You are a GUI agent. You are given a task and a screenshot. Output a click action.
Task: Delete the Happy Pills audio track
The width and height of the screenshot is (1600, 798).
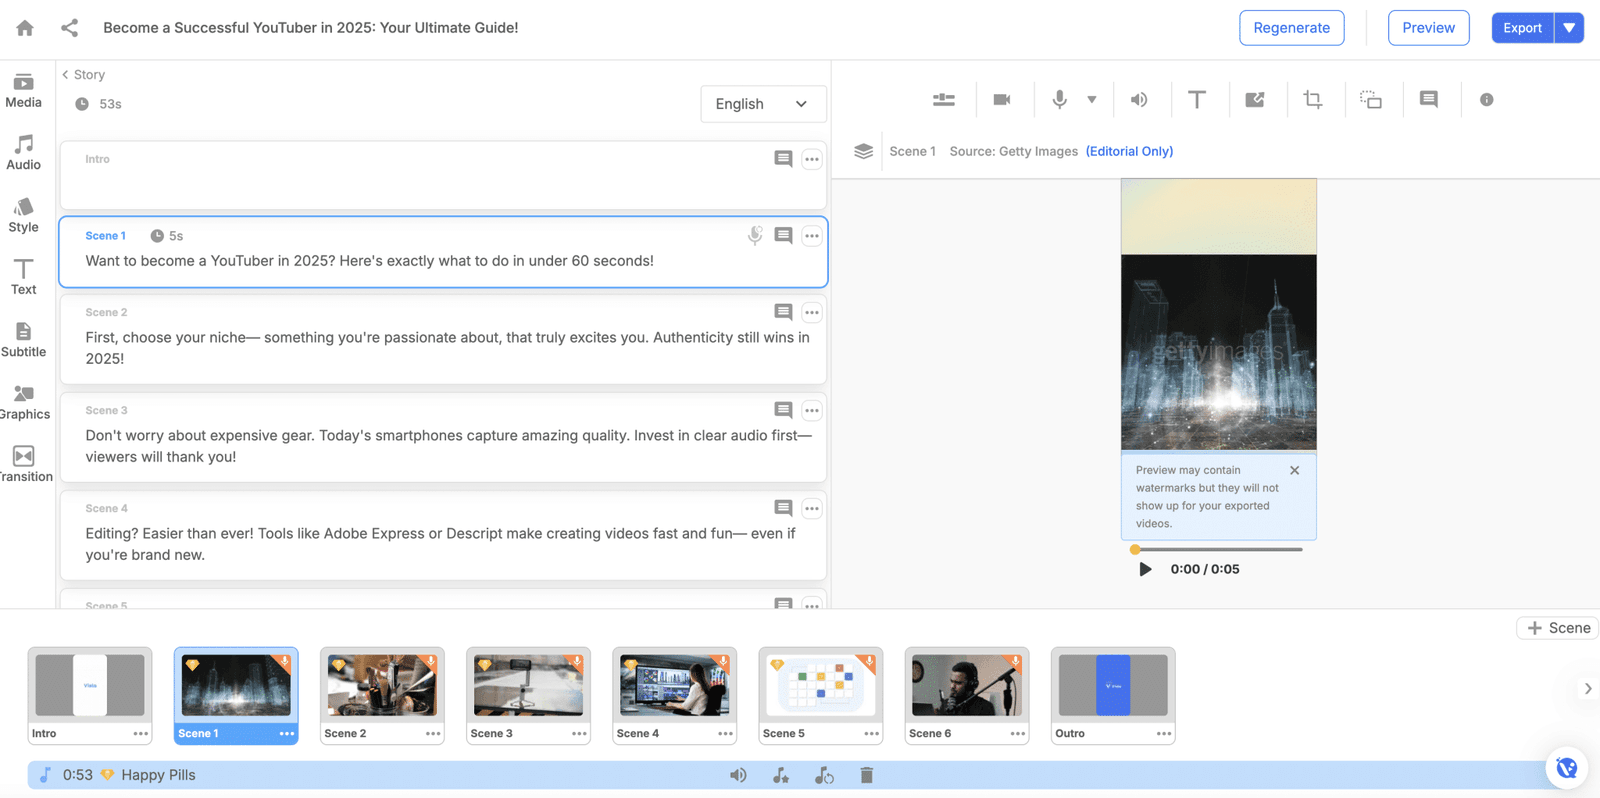point(866,775)
